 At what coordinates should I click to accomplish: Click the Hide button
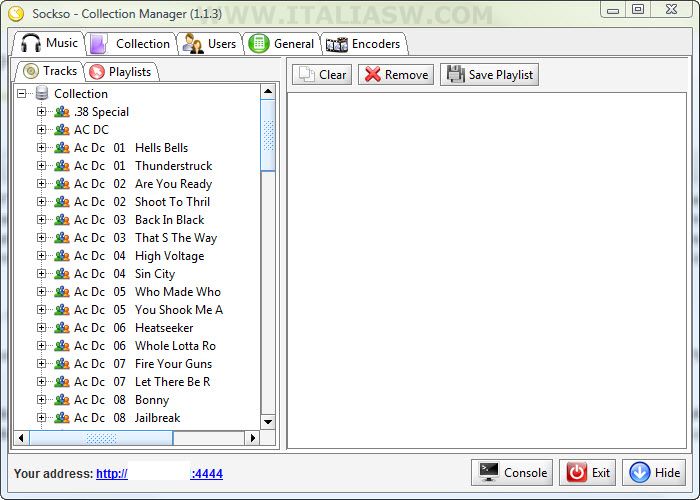click(654, 472)
